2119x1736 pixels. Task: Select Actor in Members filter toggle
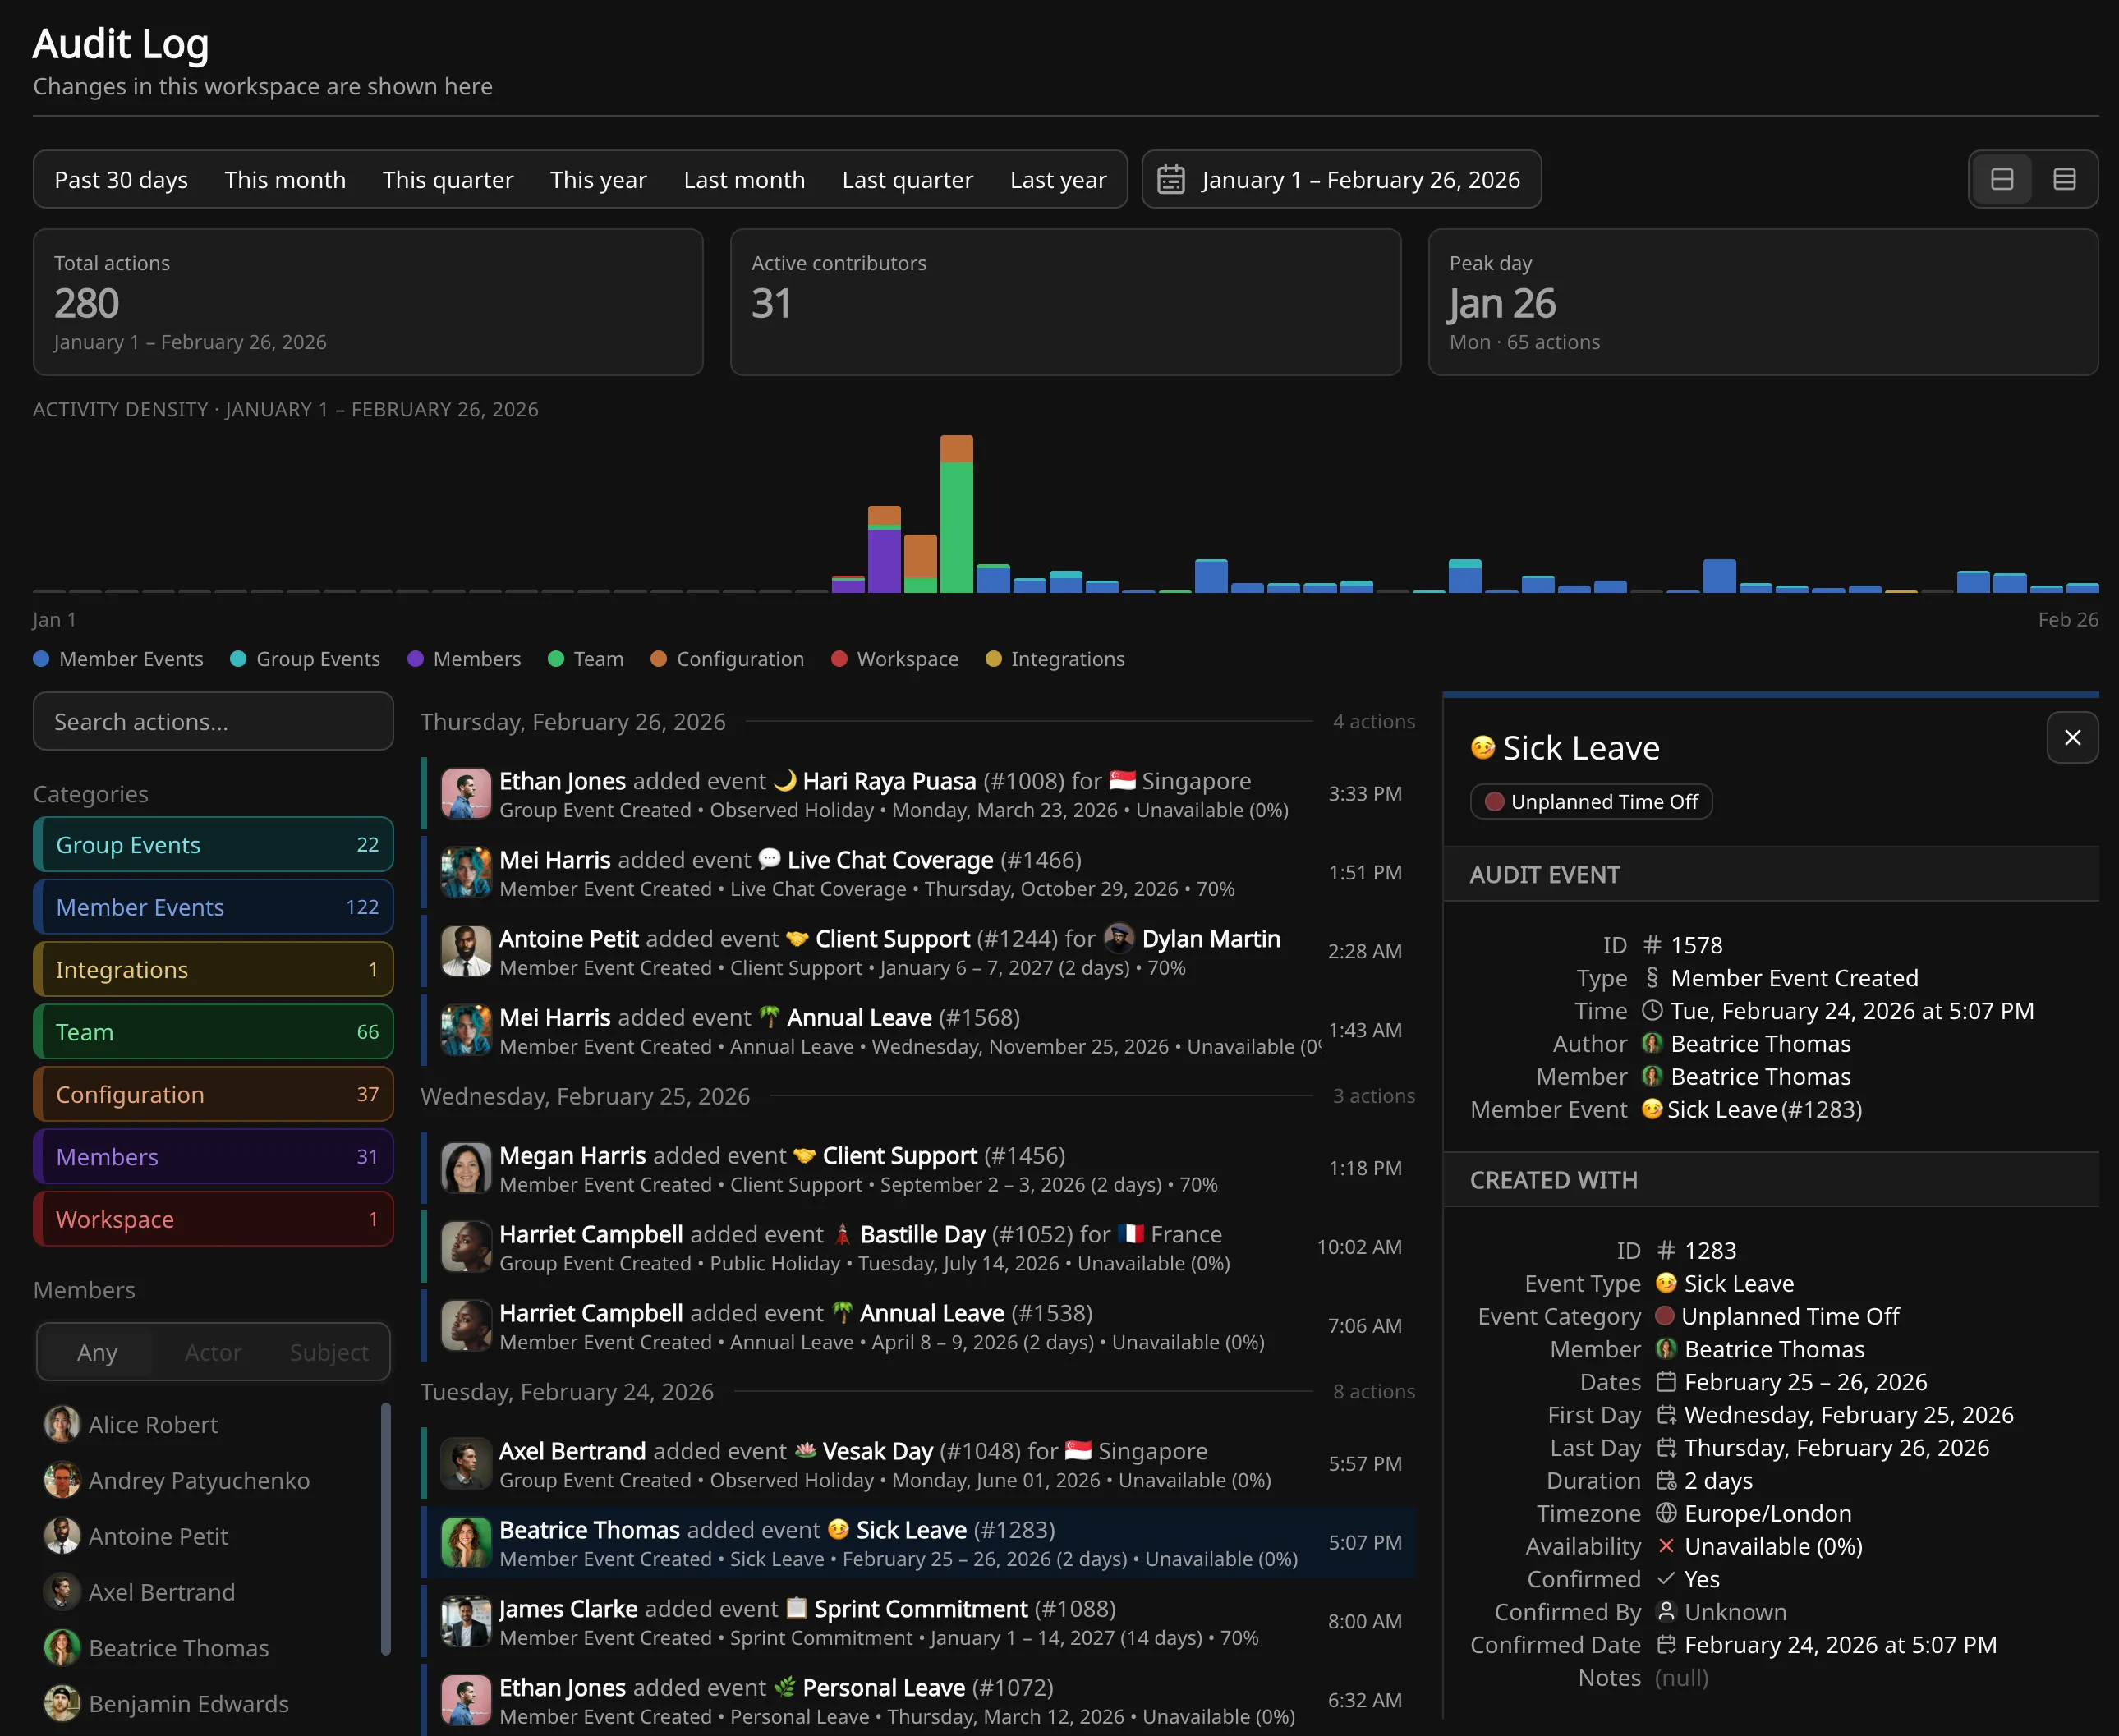[213, 1352]
